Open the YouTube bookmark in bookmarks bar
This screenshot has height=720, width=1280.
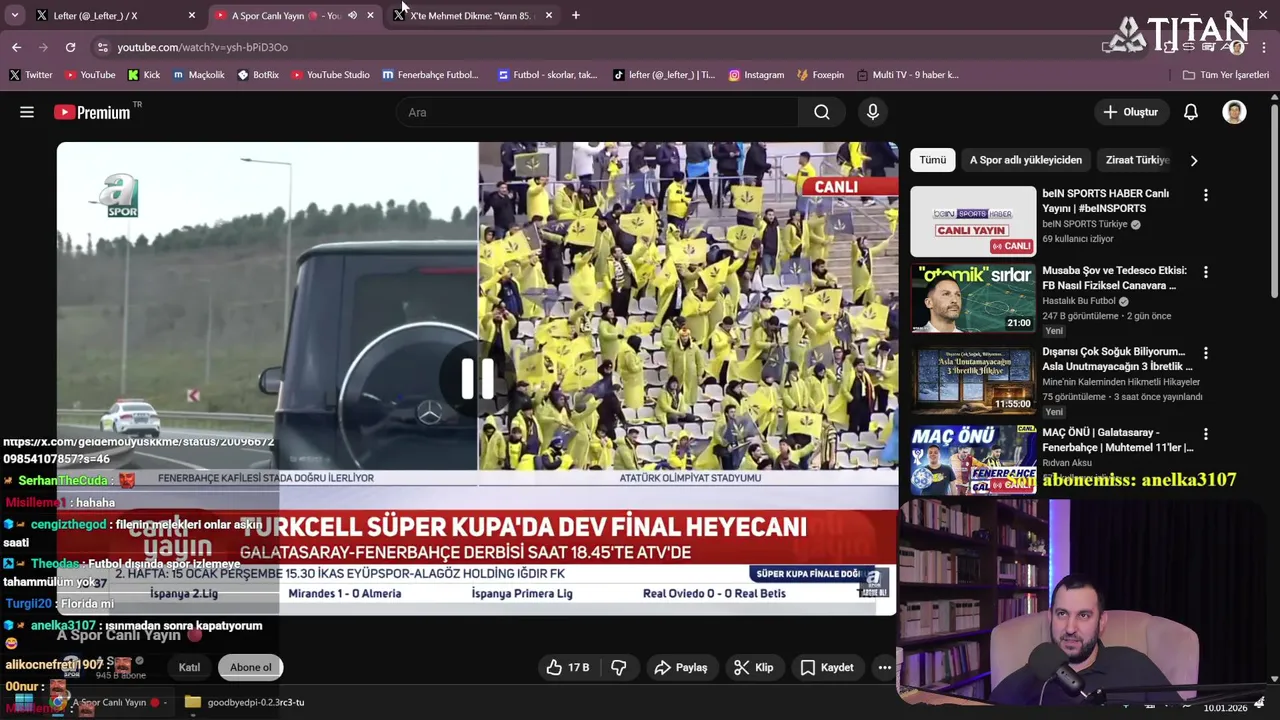(x=90, y=75)
